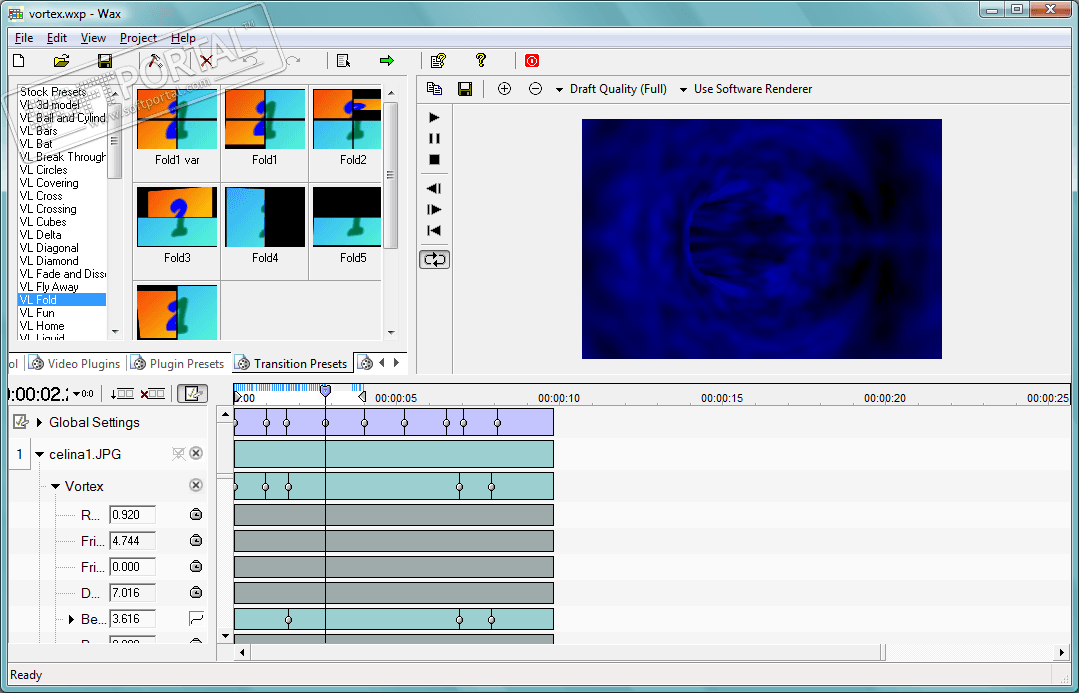Click the zoom in plus icon above preview
Image resolution: width=1079 pixels, height=693 pixels.
(x=504, y=89)
